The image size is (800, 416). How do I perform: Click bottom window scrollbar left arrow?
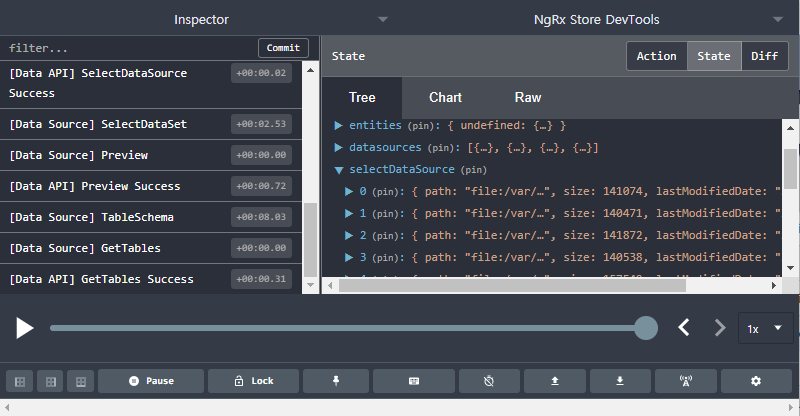click(x=7, y=407)
